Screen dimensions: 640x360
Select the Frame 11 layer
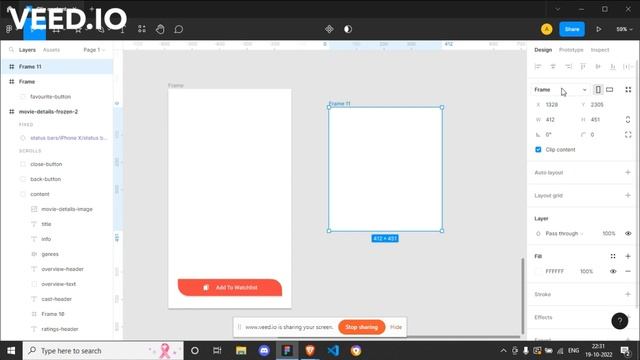pyautogui.click(x=57, y=67)
